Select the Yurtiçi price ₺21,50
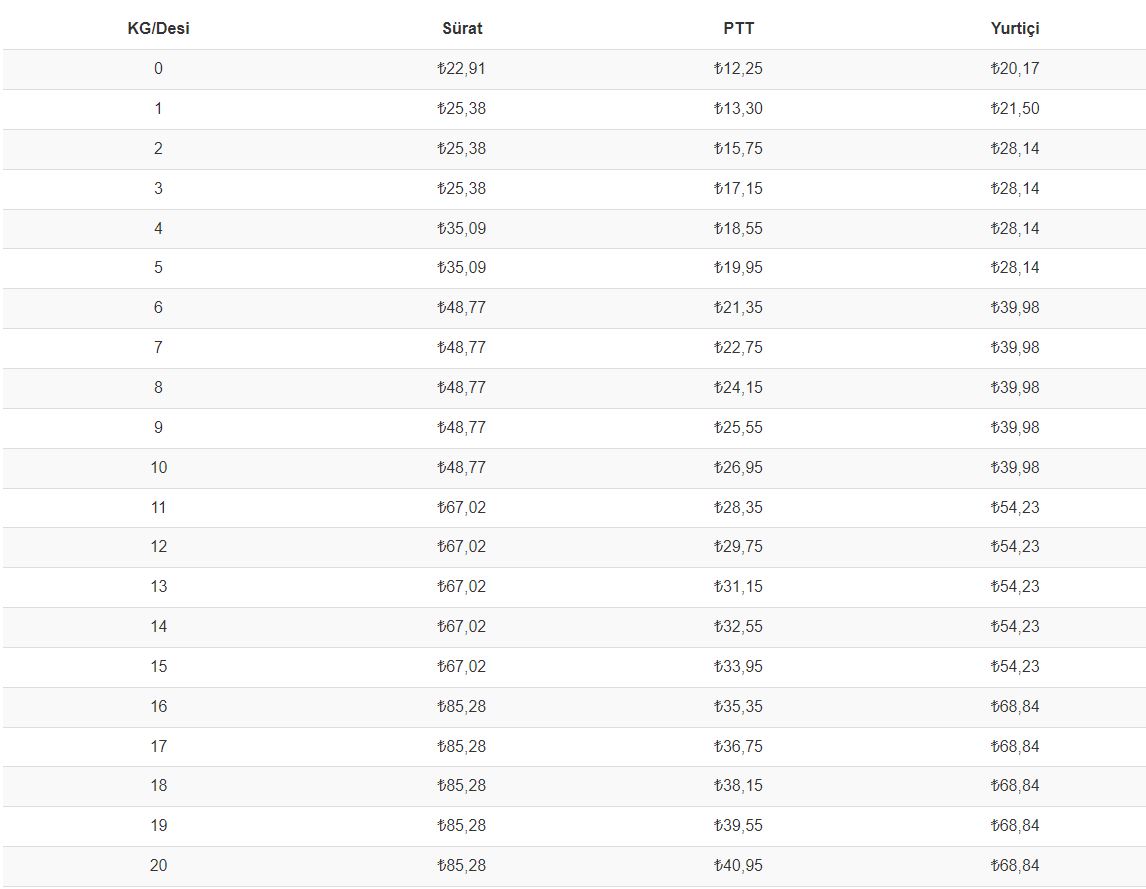The image size is (1146, 889). click(1014, 108)
